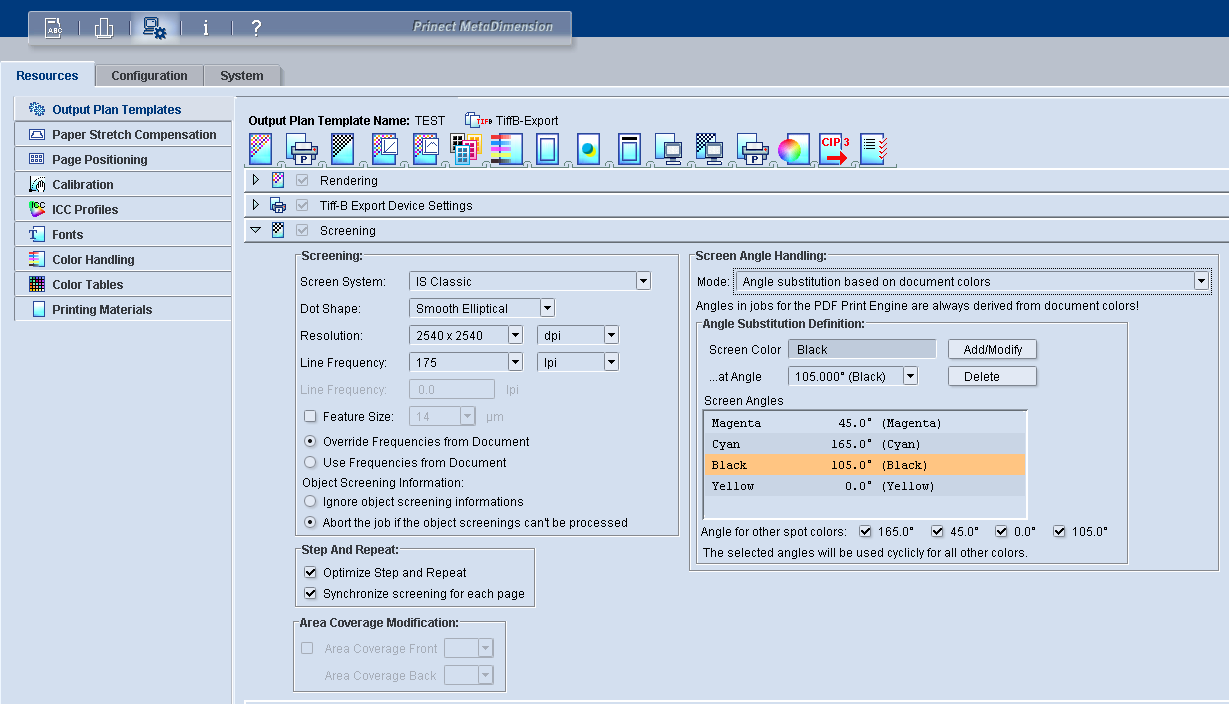The image size is (1229, 704).
Task: Open help with the question mark icon
Action: pos(256,28)
